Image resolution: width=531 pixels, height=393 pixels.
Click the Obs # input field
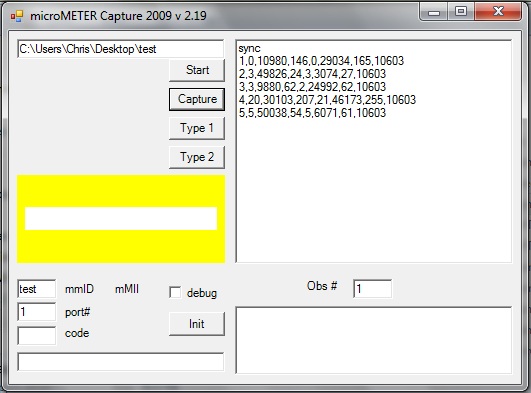pyautogui.click(x=373, y=289)
